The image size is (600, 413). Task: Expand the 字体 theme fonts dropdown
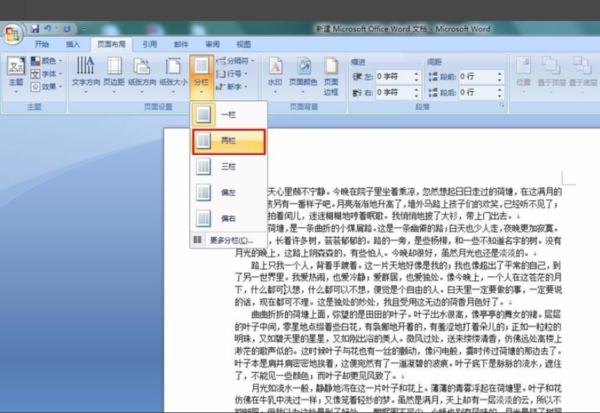pyautogui.click(x=46, y=73)
